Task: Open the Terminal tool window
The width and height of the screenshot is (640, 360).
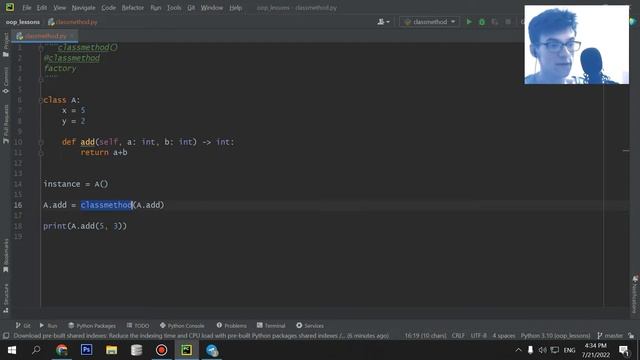Action: pyautogui.click(x=271, y=325)
